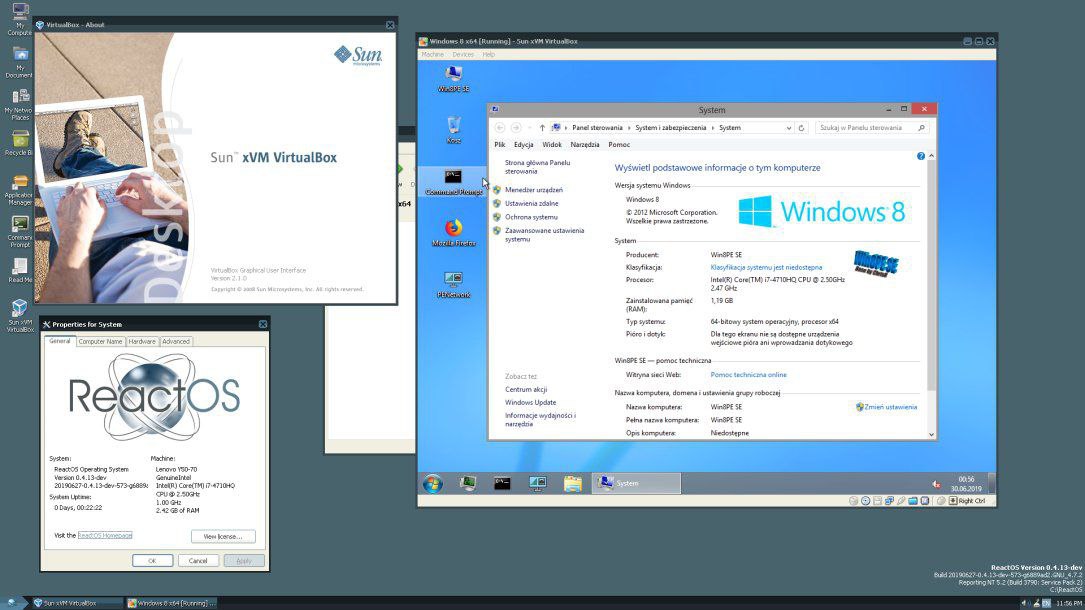Open the Command Prompt icon inside the VM
This screenshot has width=1085, height=610.
(454, 183)
